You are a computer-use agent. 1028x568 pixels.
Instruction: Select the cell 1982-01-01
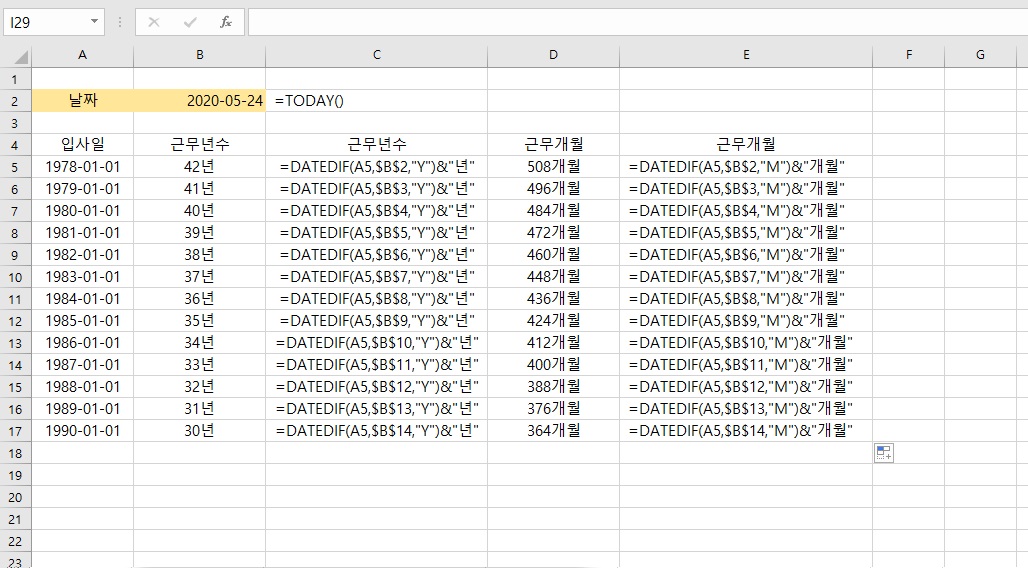[x=83, y=255]
